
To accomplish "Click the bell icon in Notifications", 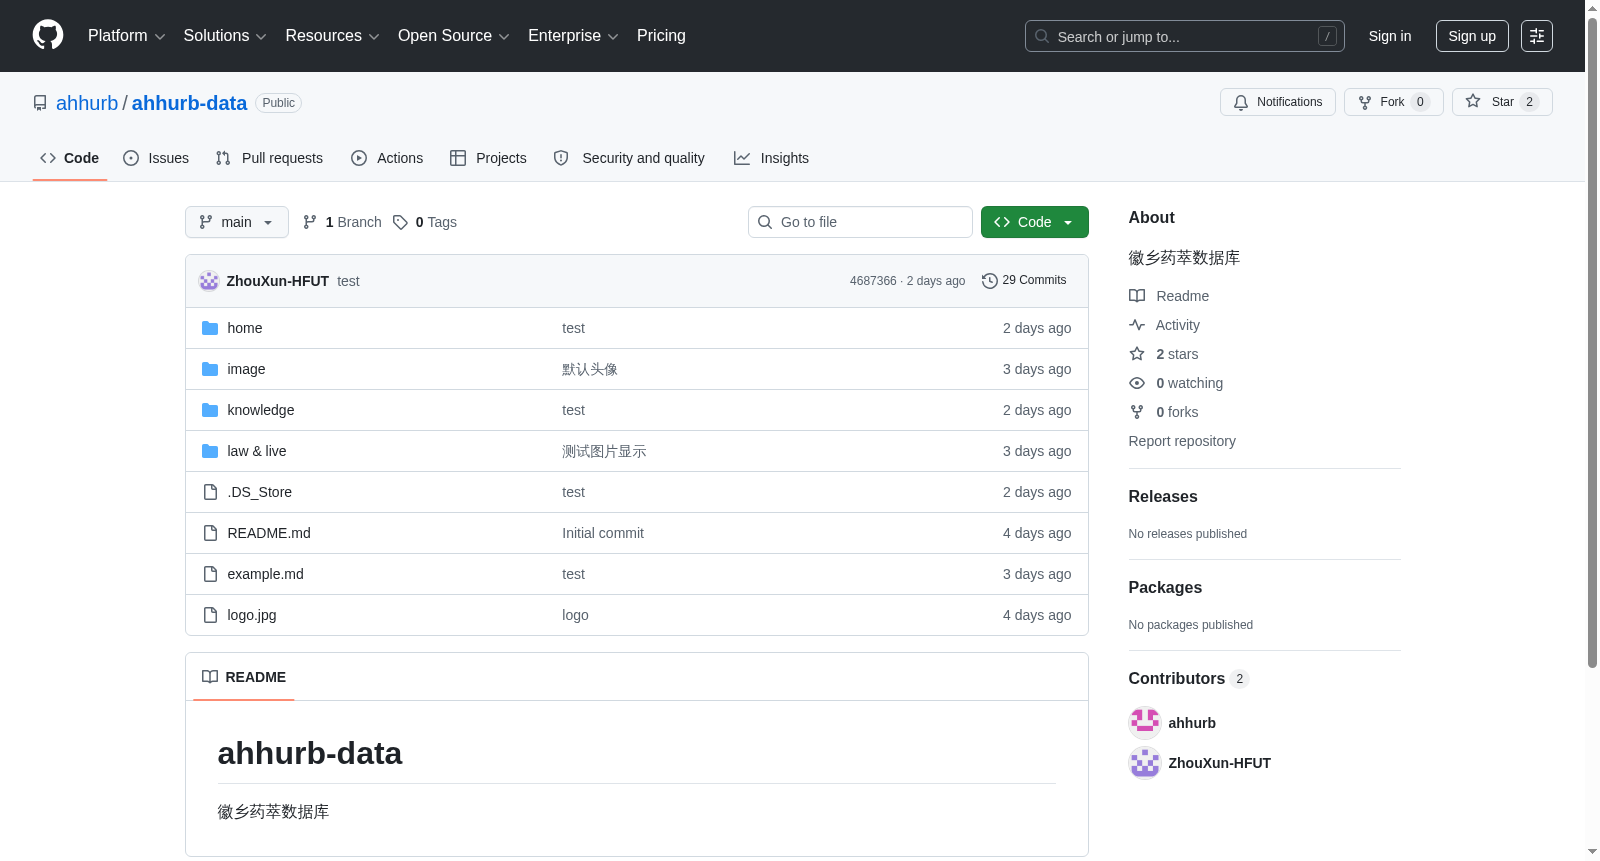I will click(1241, 102).
